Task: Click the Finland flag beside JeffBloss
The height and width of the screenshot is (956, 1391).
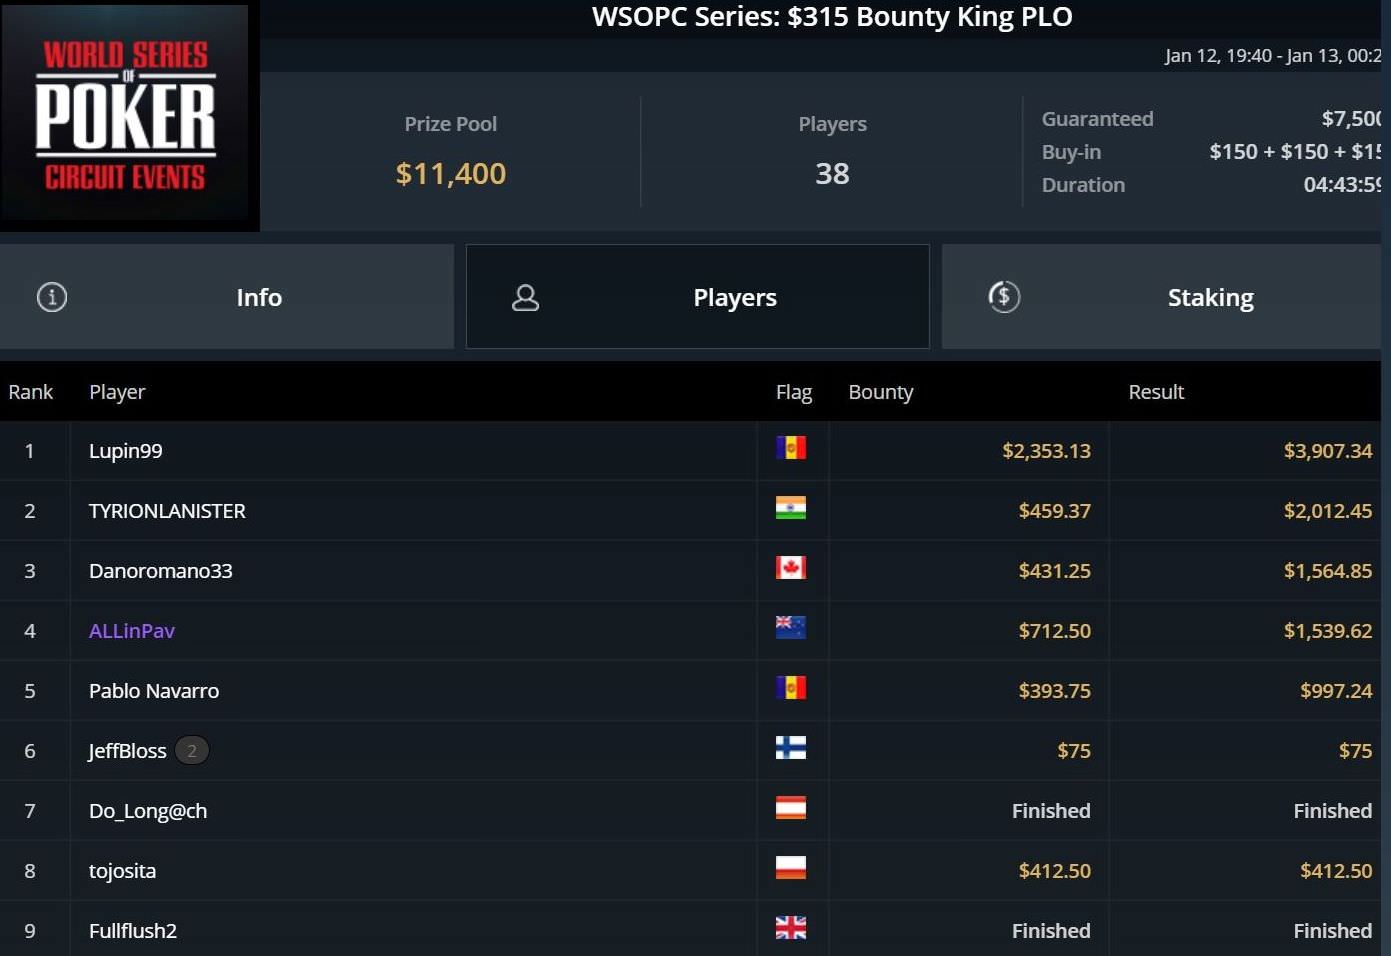Action: coord(790,748)
